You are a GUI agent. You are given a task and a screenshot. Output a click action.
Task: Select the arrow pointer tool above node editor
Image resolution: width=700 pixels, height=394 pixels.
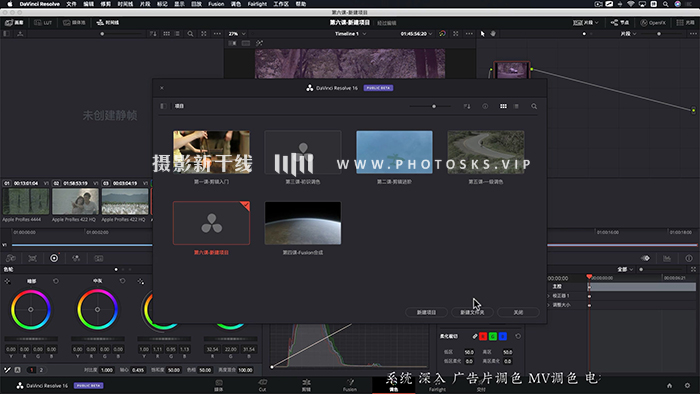coord(483,34)
